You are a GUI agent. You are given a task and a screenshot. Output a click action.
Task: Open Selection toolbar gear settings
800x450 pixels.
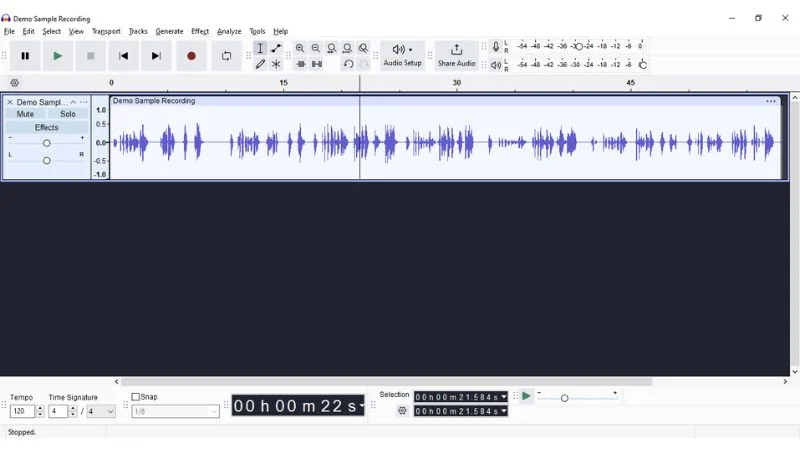(x=402, y=410)
